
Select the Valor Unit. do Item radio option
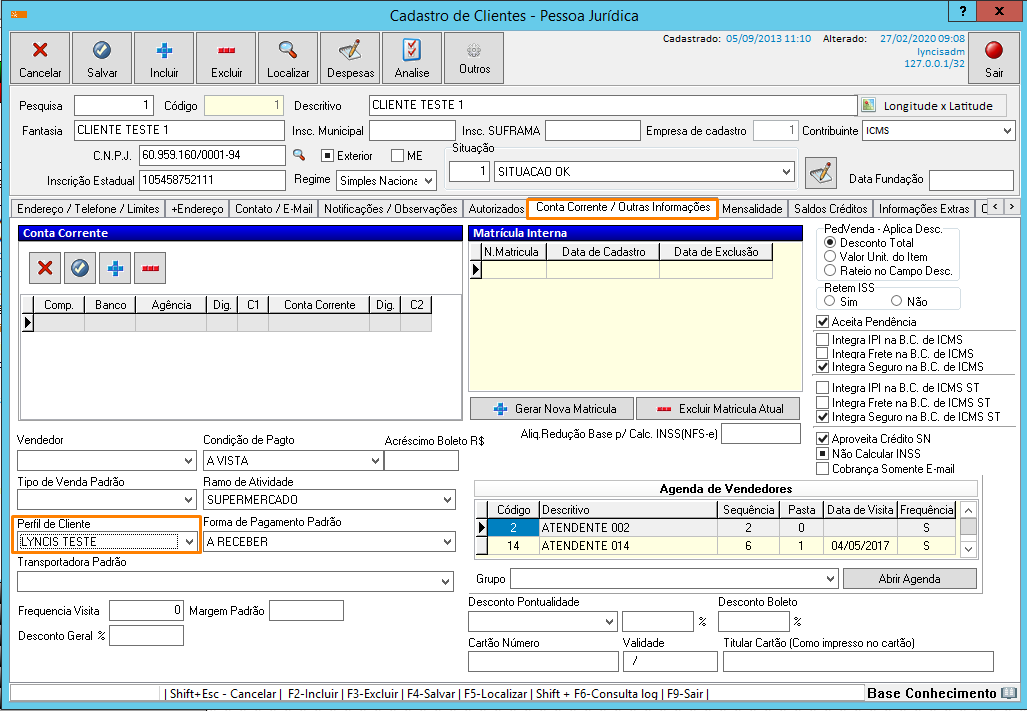829,256
